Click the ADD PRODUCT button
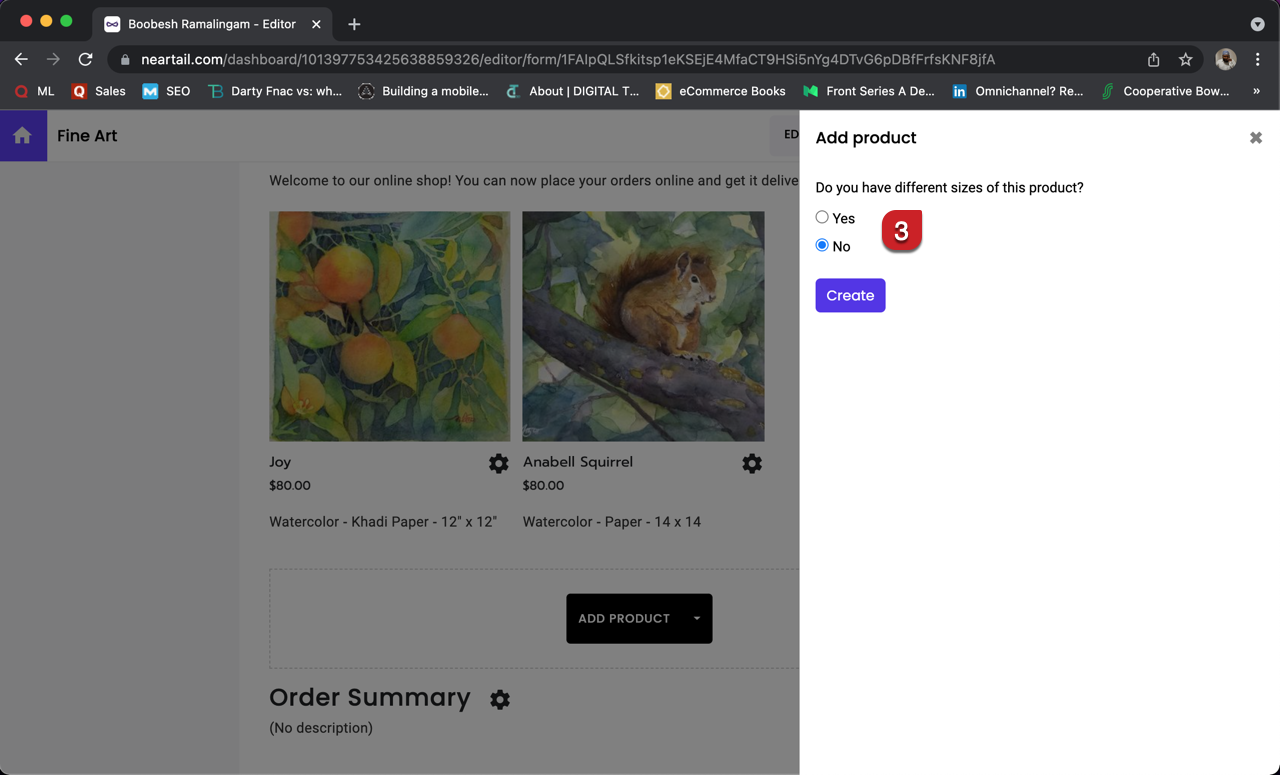The height and width of the screenshot is (775, 1280). [624, 618]
